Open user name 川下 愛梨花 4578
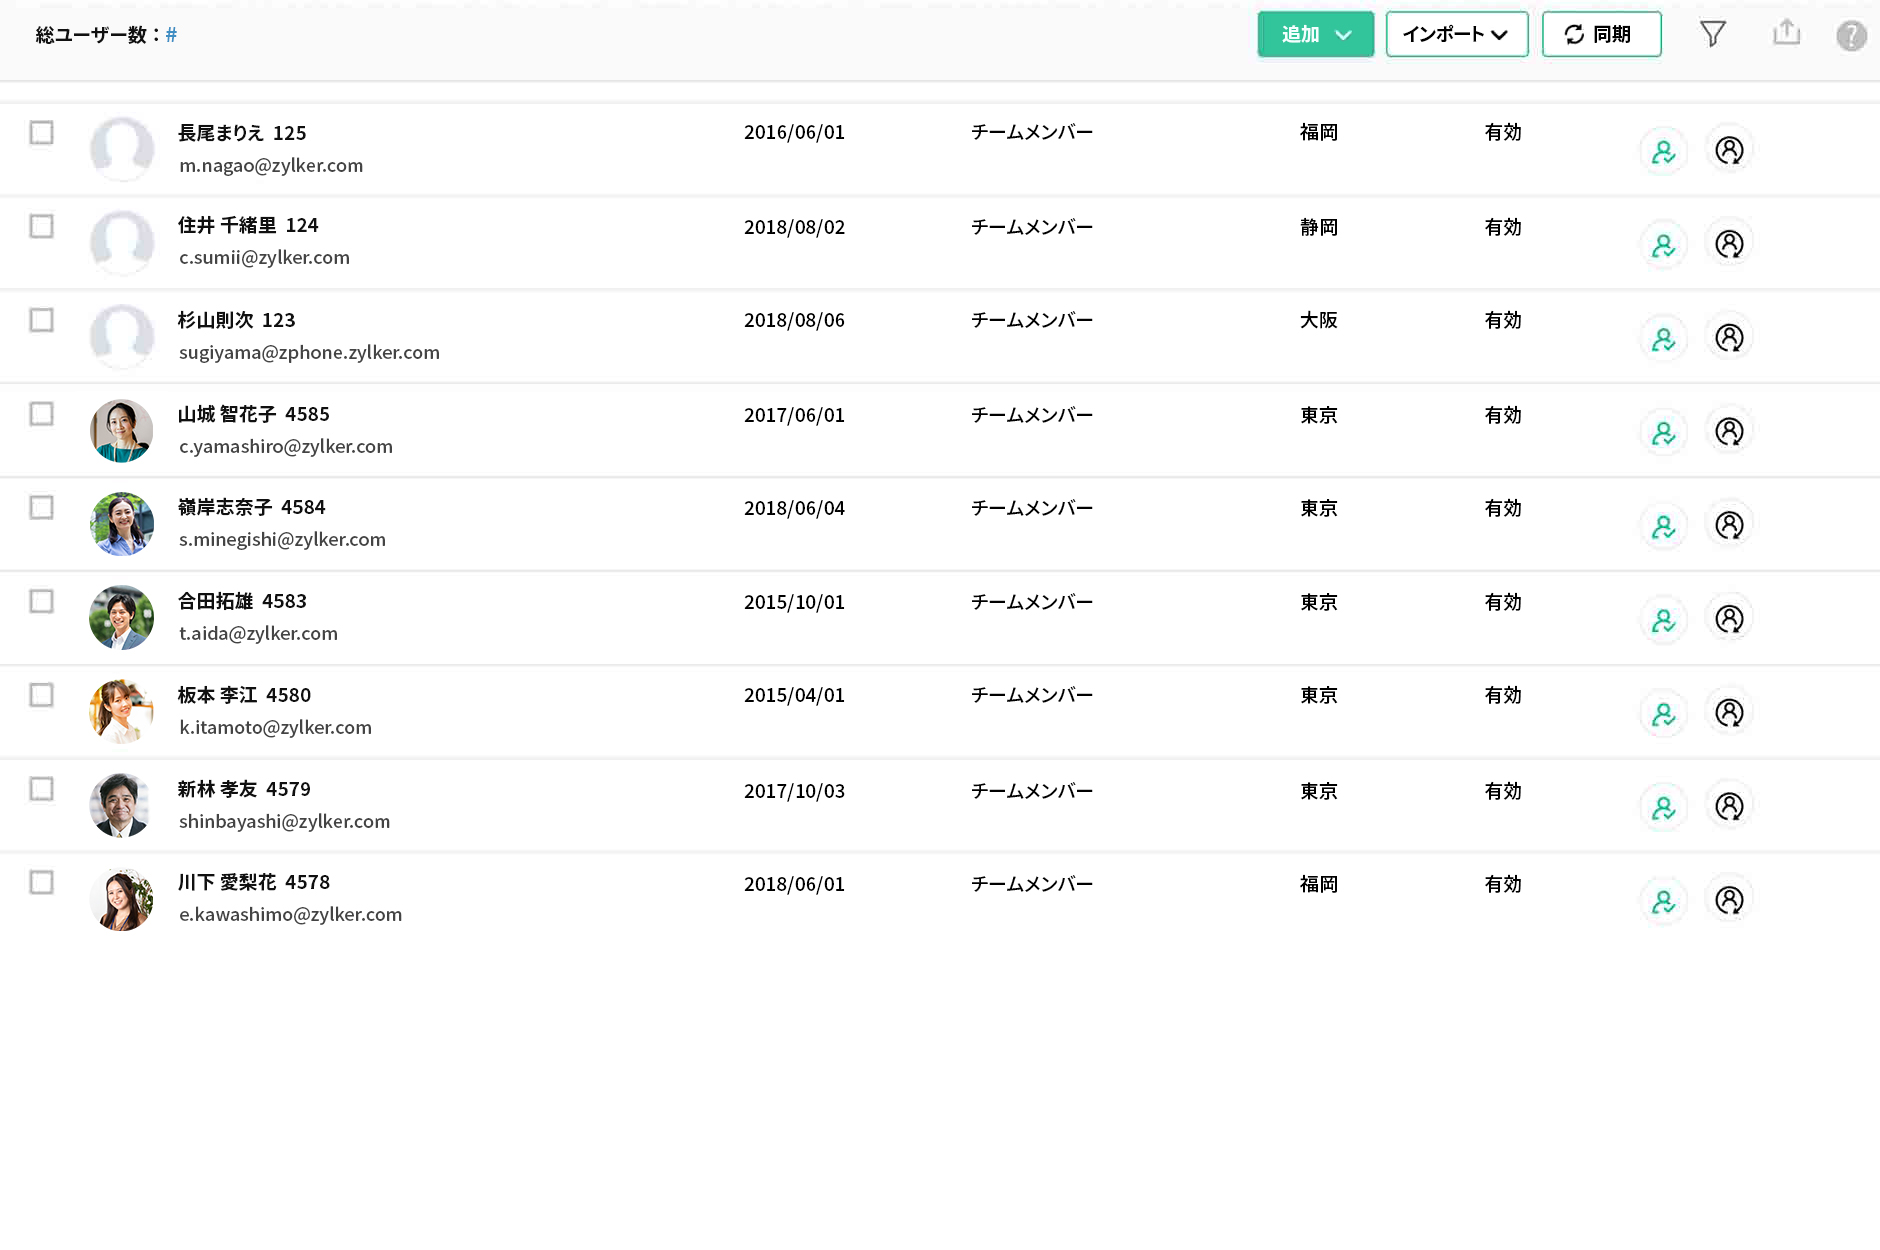The image size is (1880, 1250). point(254,882)
